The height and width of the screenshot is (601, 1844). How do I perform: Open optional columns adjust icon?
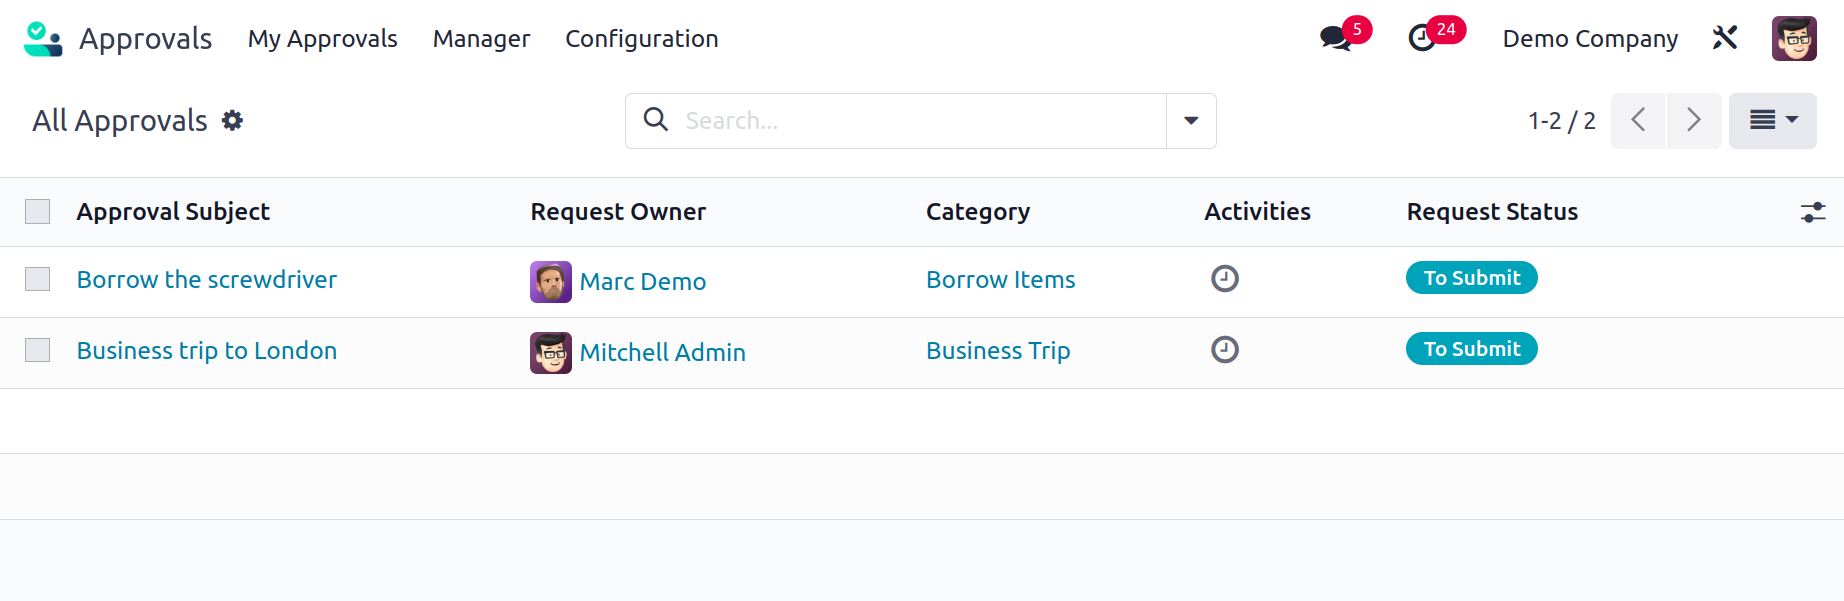point(1813,212)
